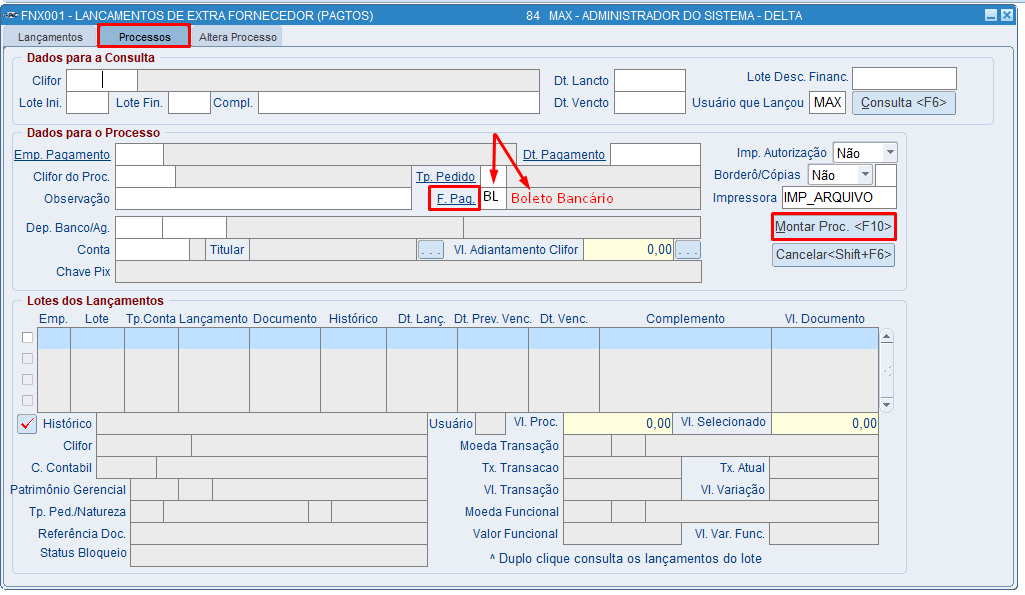Click the FNX001 window system icon
This screenshot has height=595, width=1025.
(x=10, y=15)
